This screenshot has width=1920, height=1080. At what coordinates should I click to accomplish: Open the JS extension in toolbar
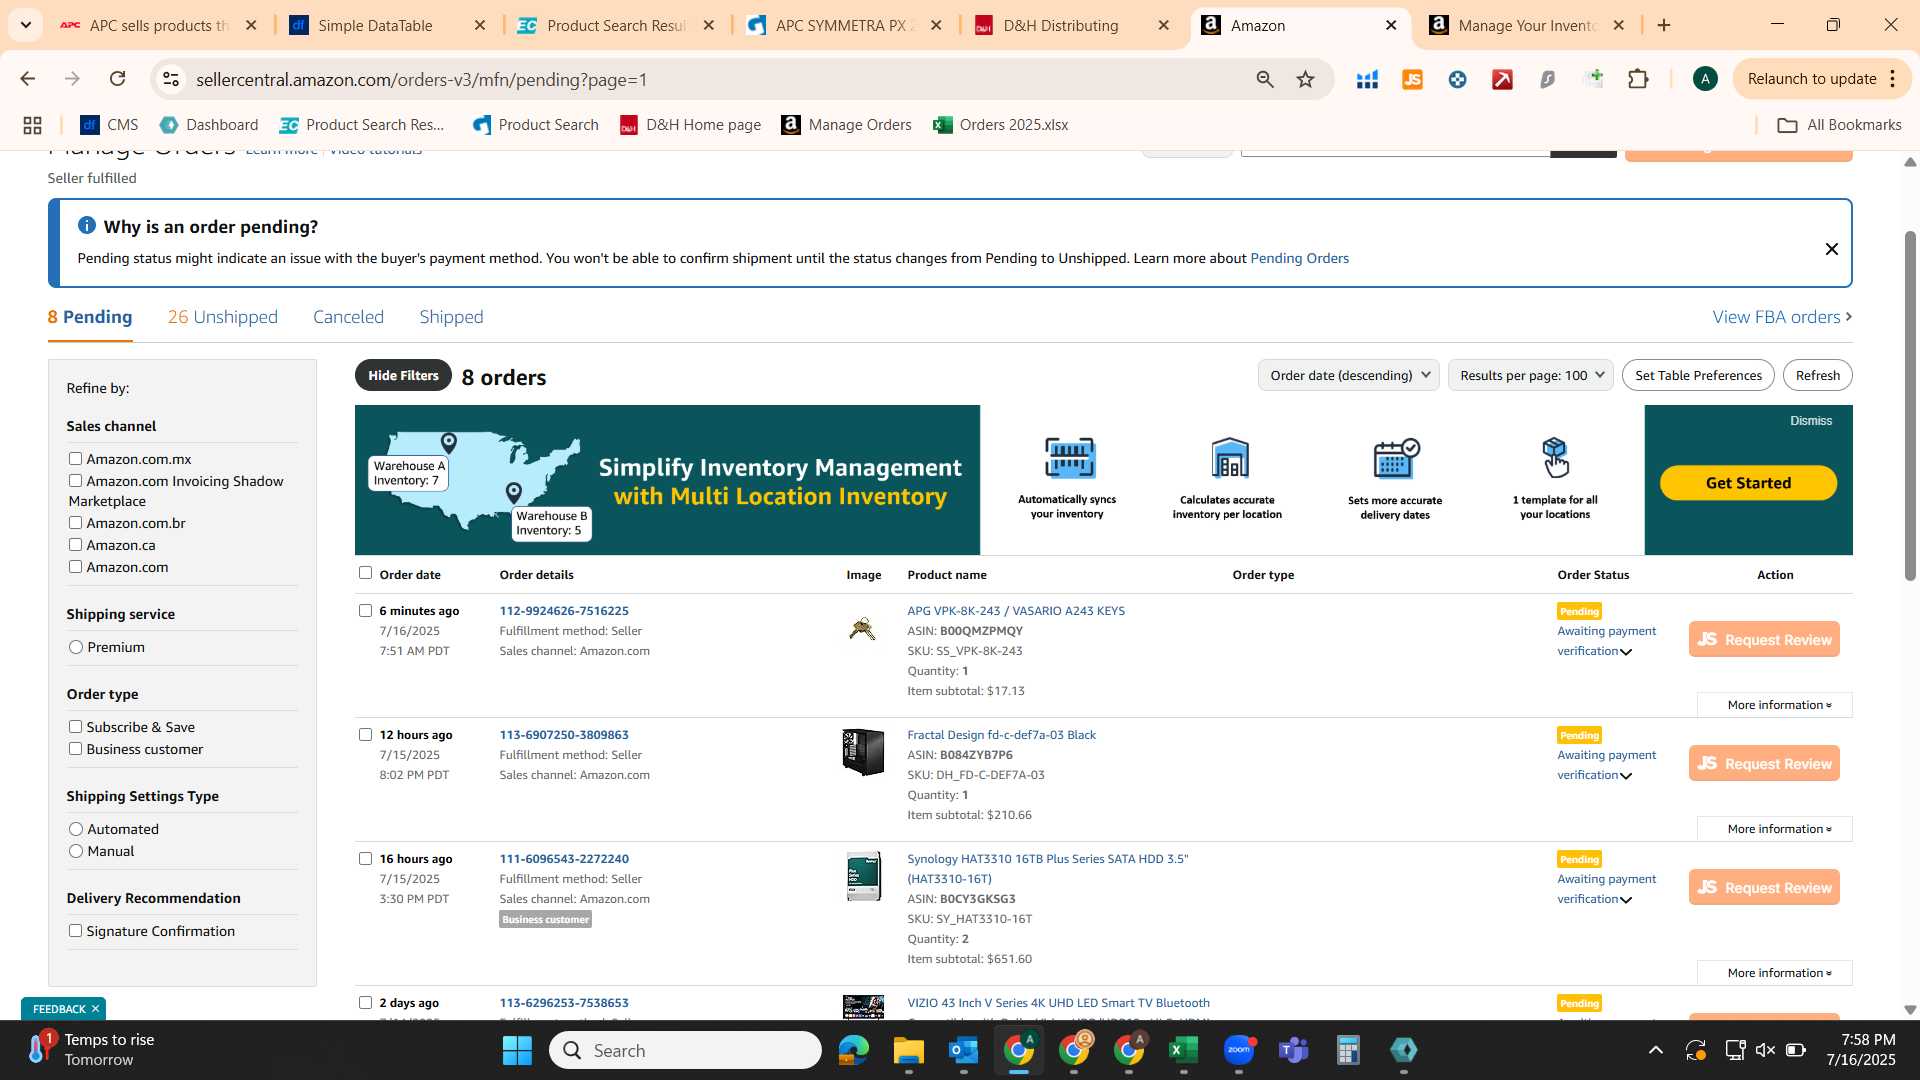pyautogui.click(x=1412, y=79)
